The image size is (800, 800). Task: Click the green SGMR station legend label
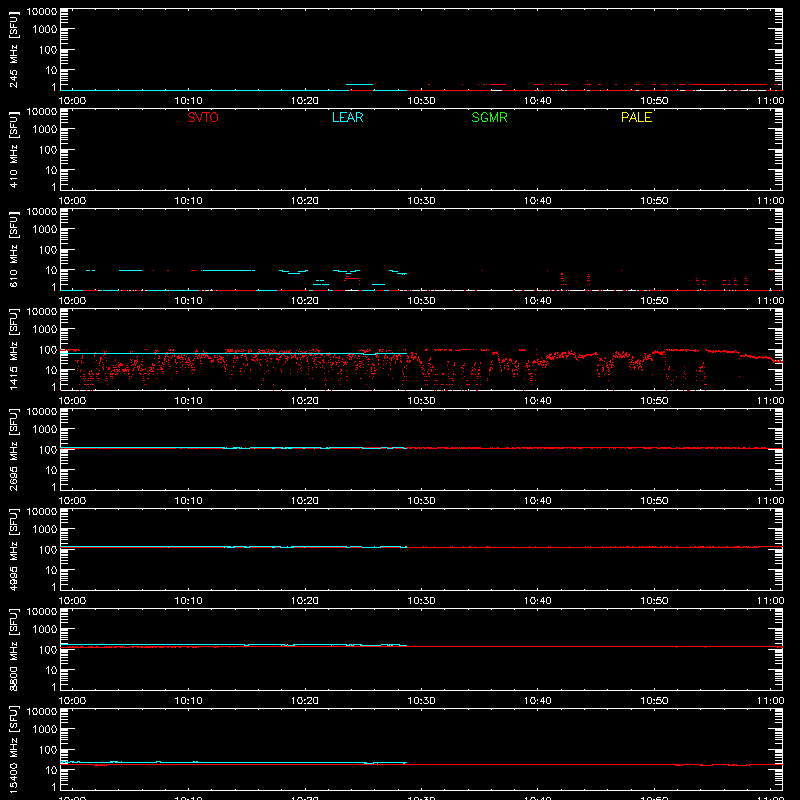[x=489, y=117]
